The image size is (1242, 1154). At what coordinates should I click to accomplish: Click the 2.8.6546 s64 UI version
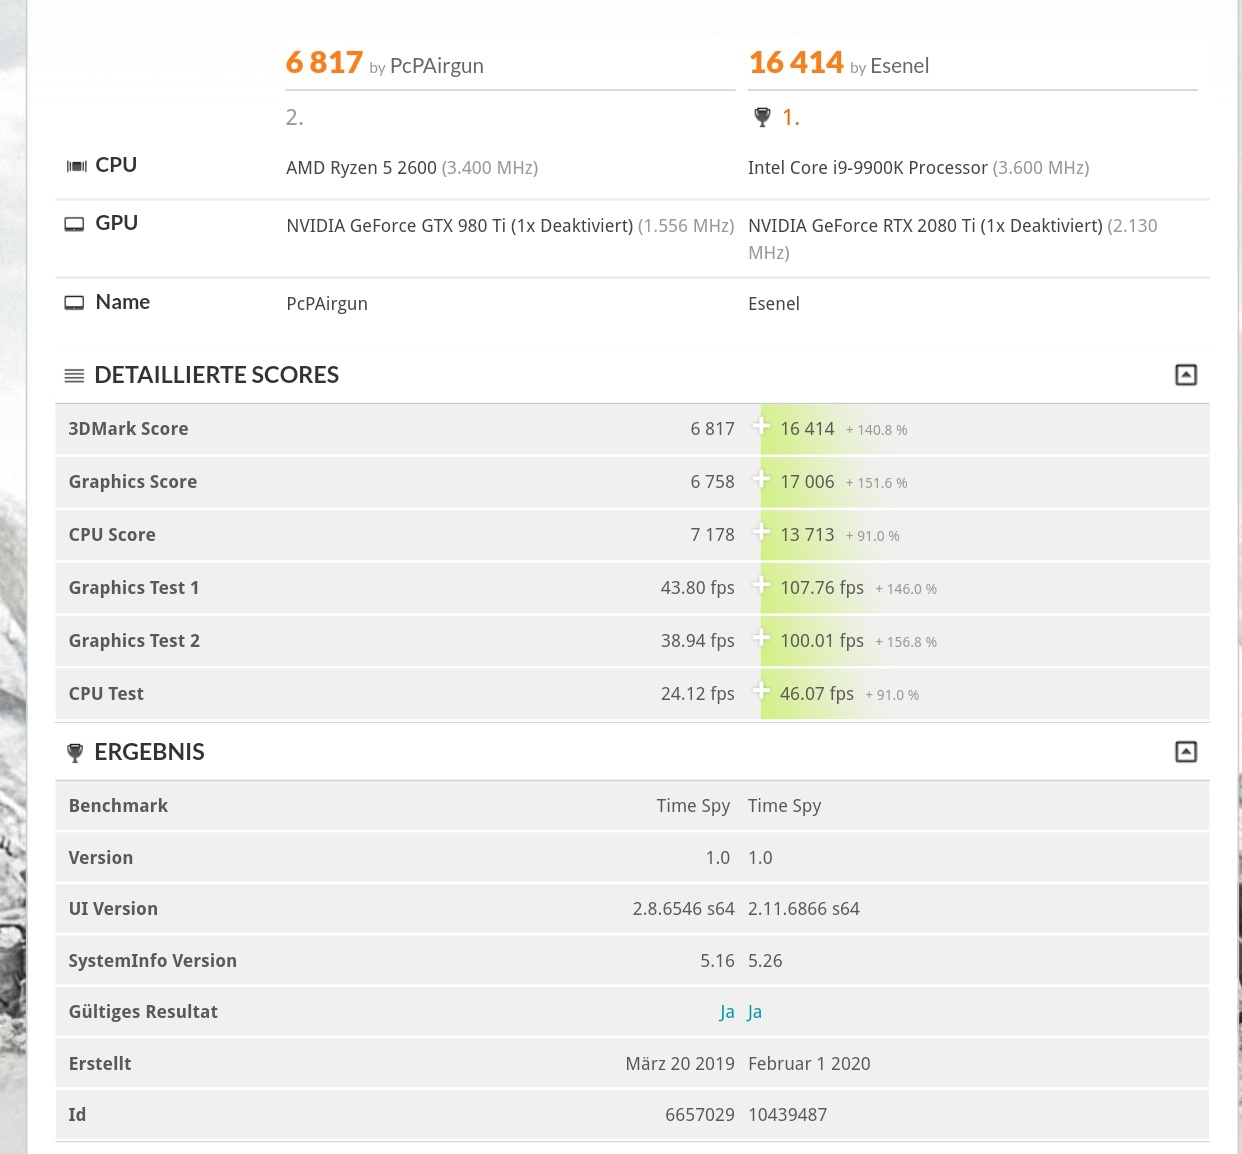683,909
